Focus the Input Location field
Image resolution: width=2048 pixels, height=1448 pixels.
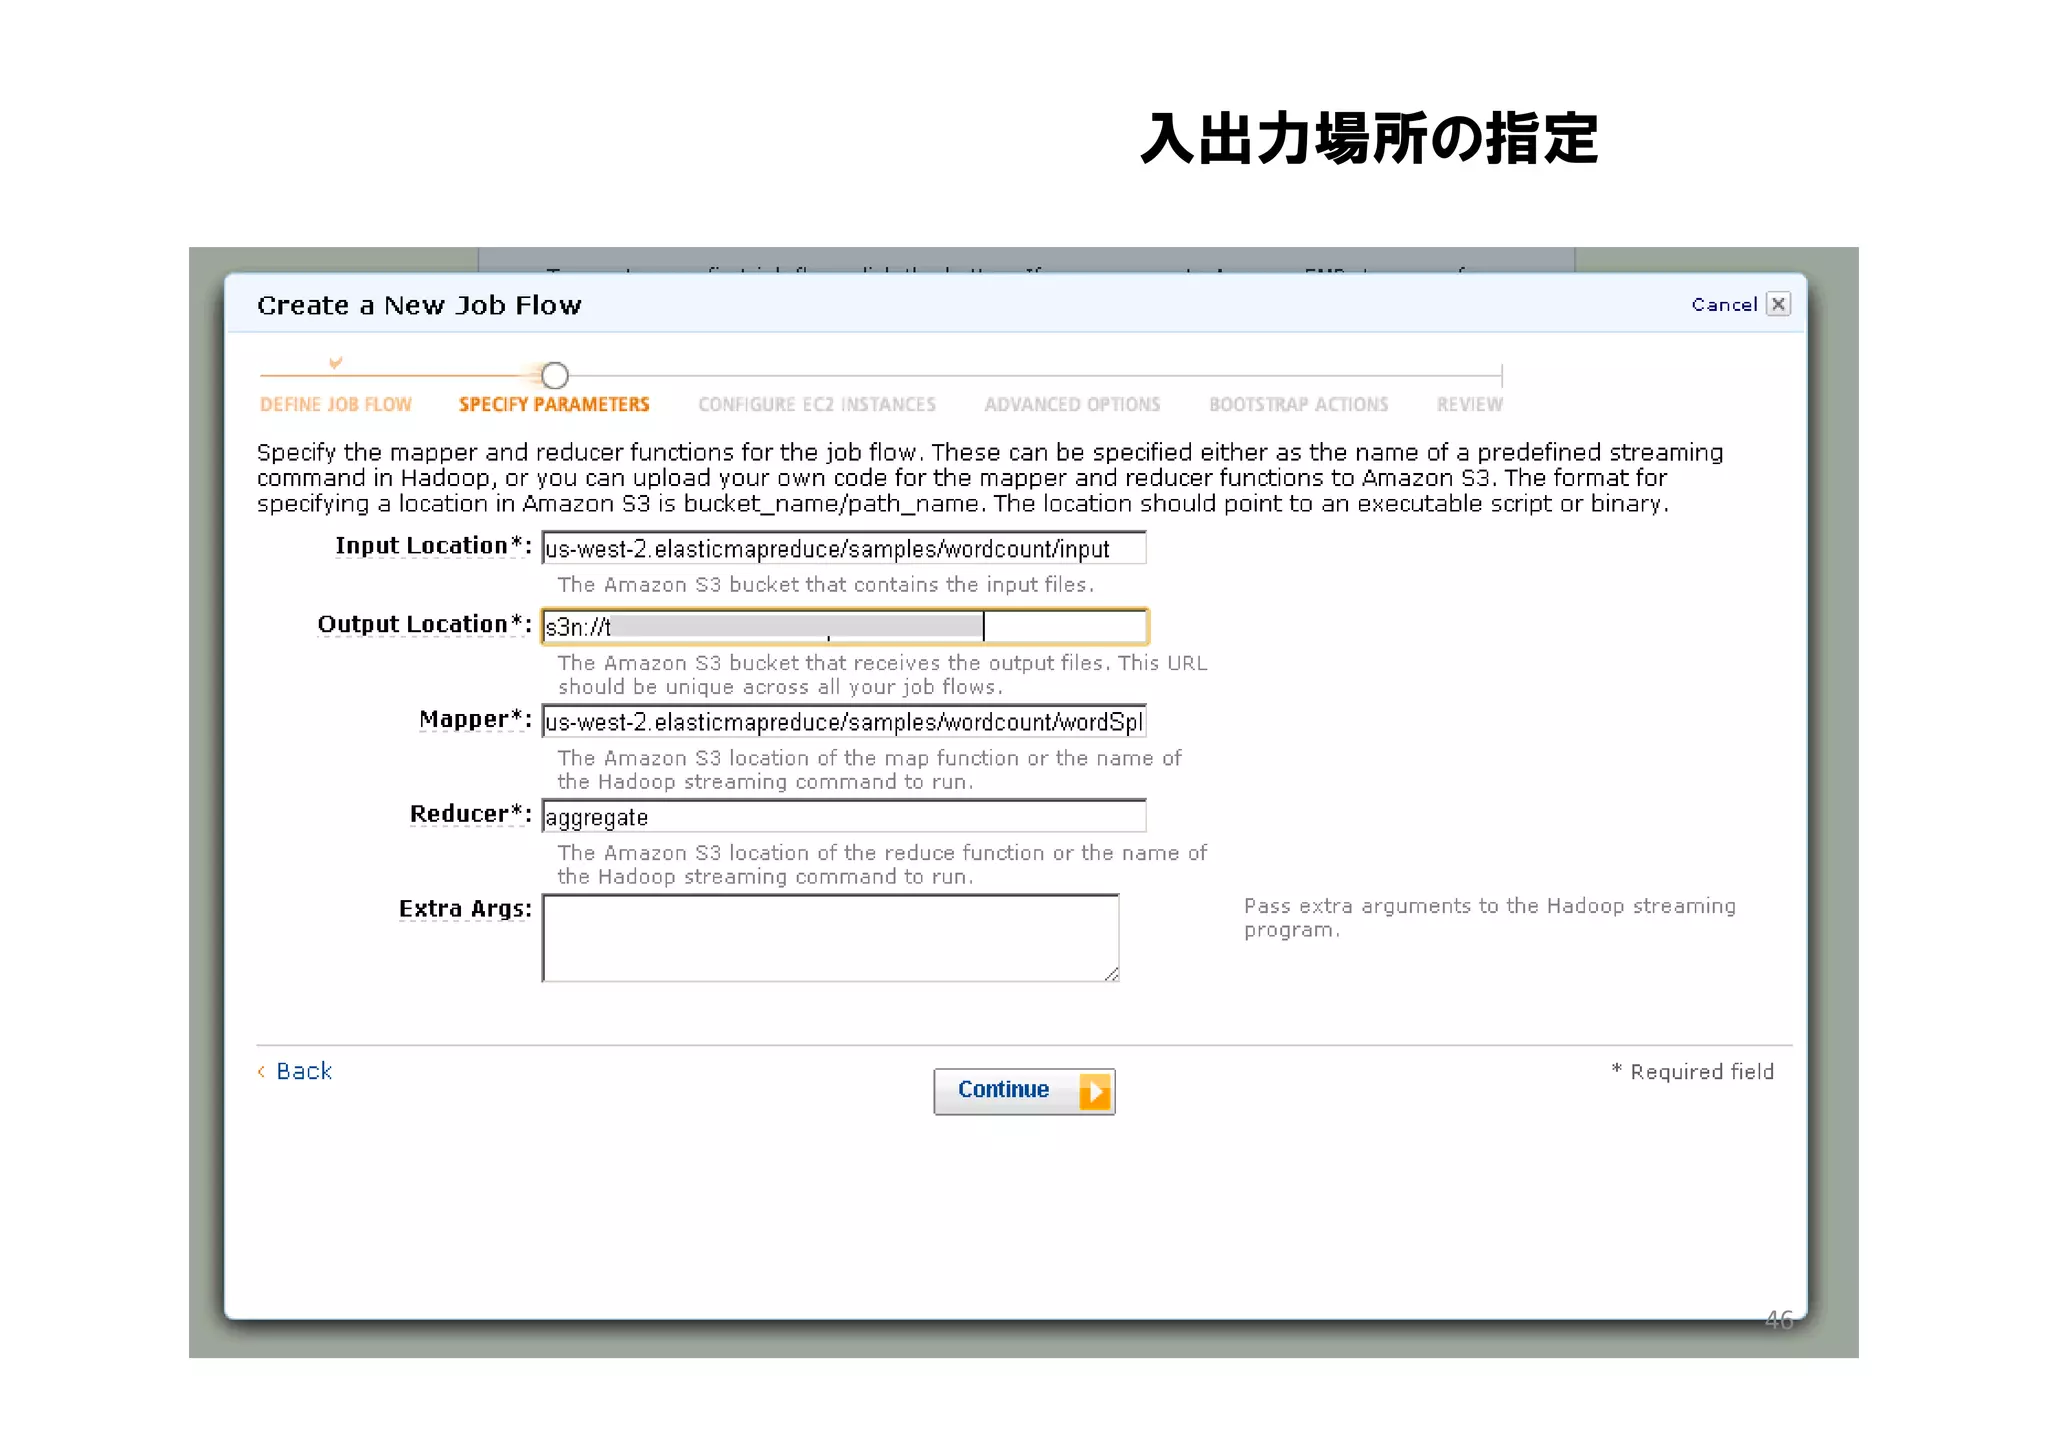point(843,549)
